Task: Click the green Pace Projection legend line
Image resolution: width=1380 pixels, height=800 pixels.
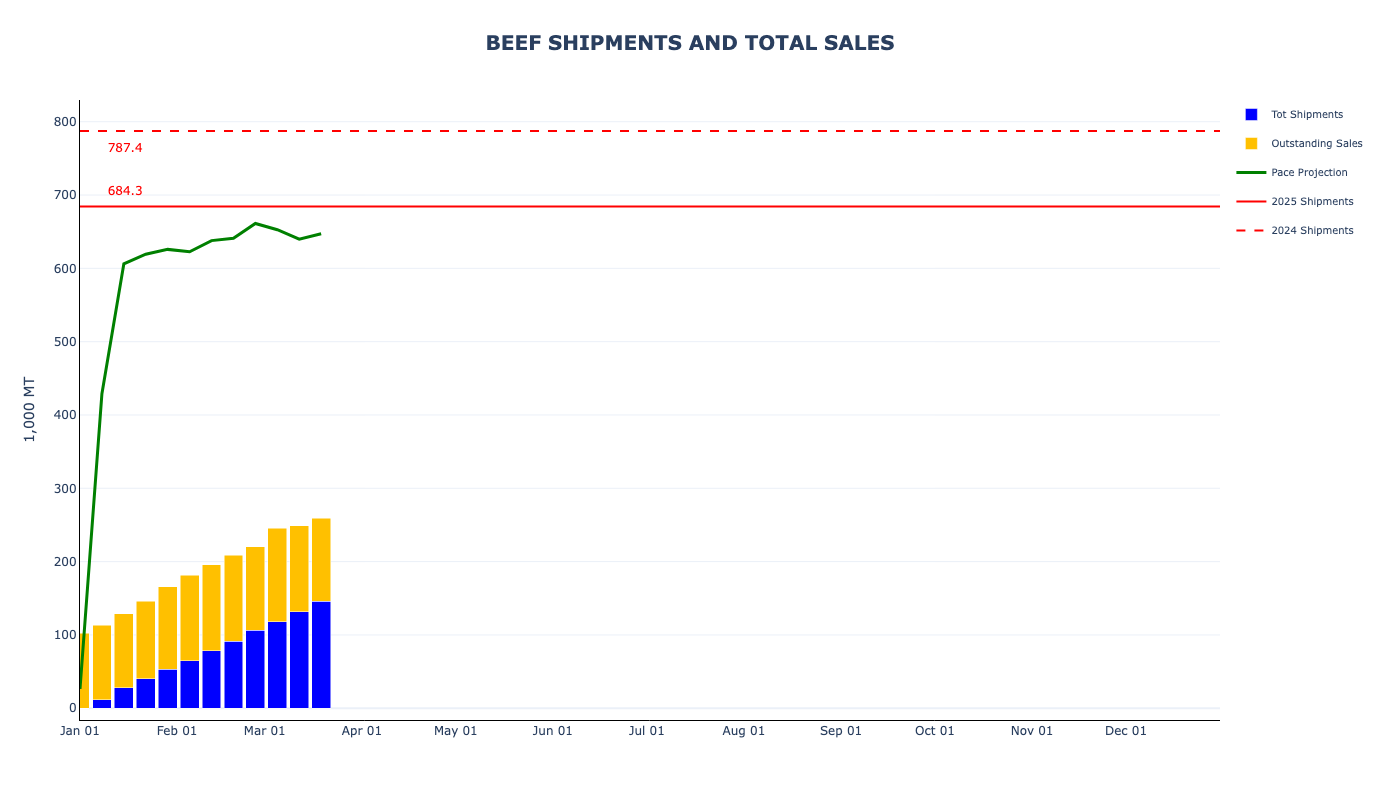Action: point(1251,173)
